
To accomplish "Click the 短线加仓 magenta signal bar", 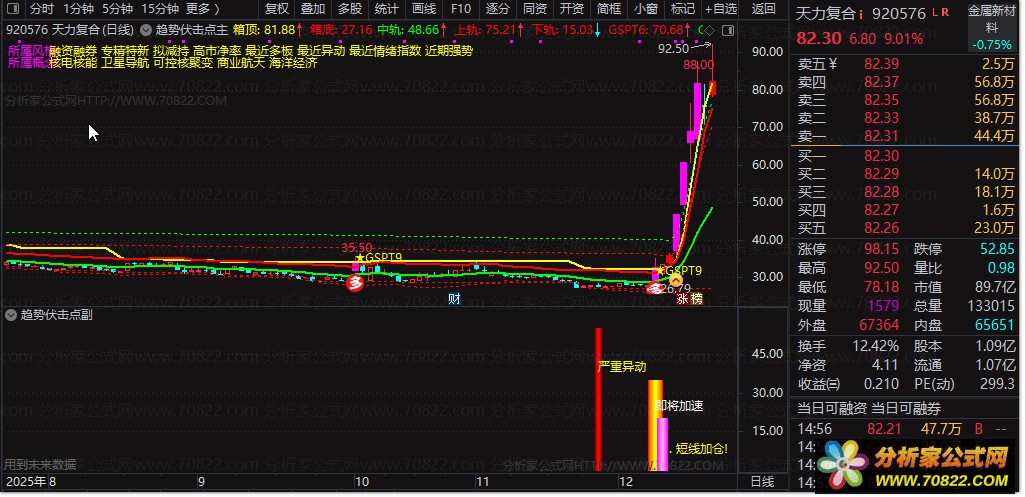I will coord(662,445).
